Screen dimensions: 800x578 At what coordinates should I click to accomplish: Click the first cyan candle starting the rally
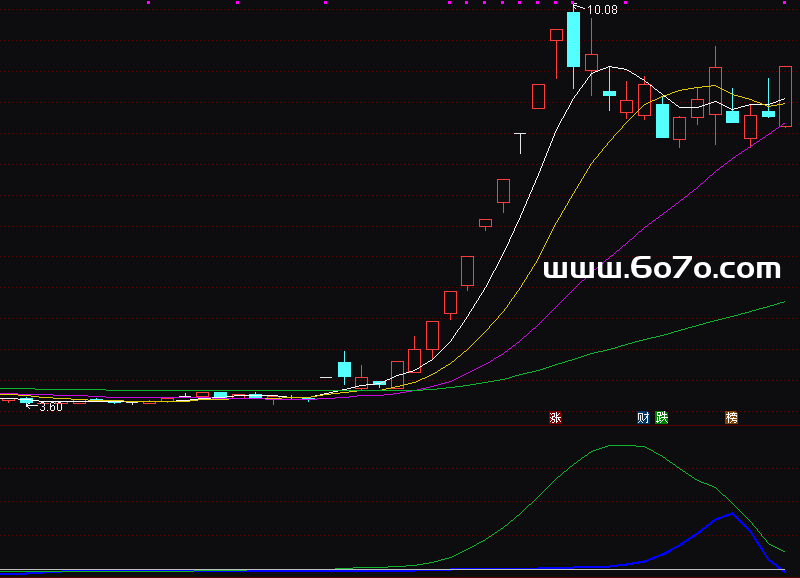pos(344,369)
